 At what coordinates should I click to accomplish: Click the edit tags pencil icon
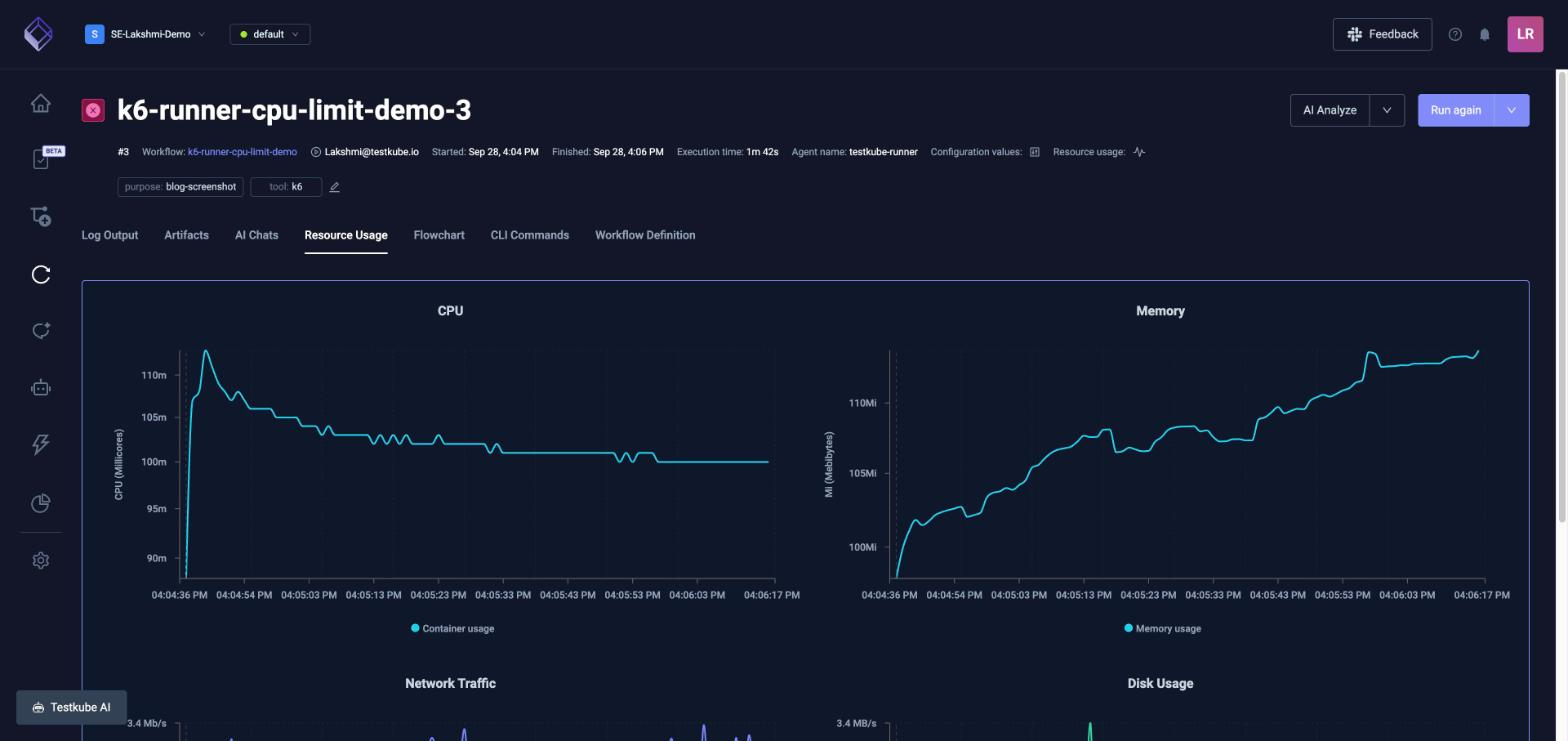coord(335,187)
